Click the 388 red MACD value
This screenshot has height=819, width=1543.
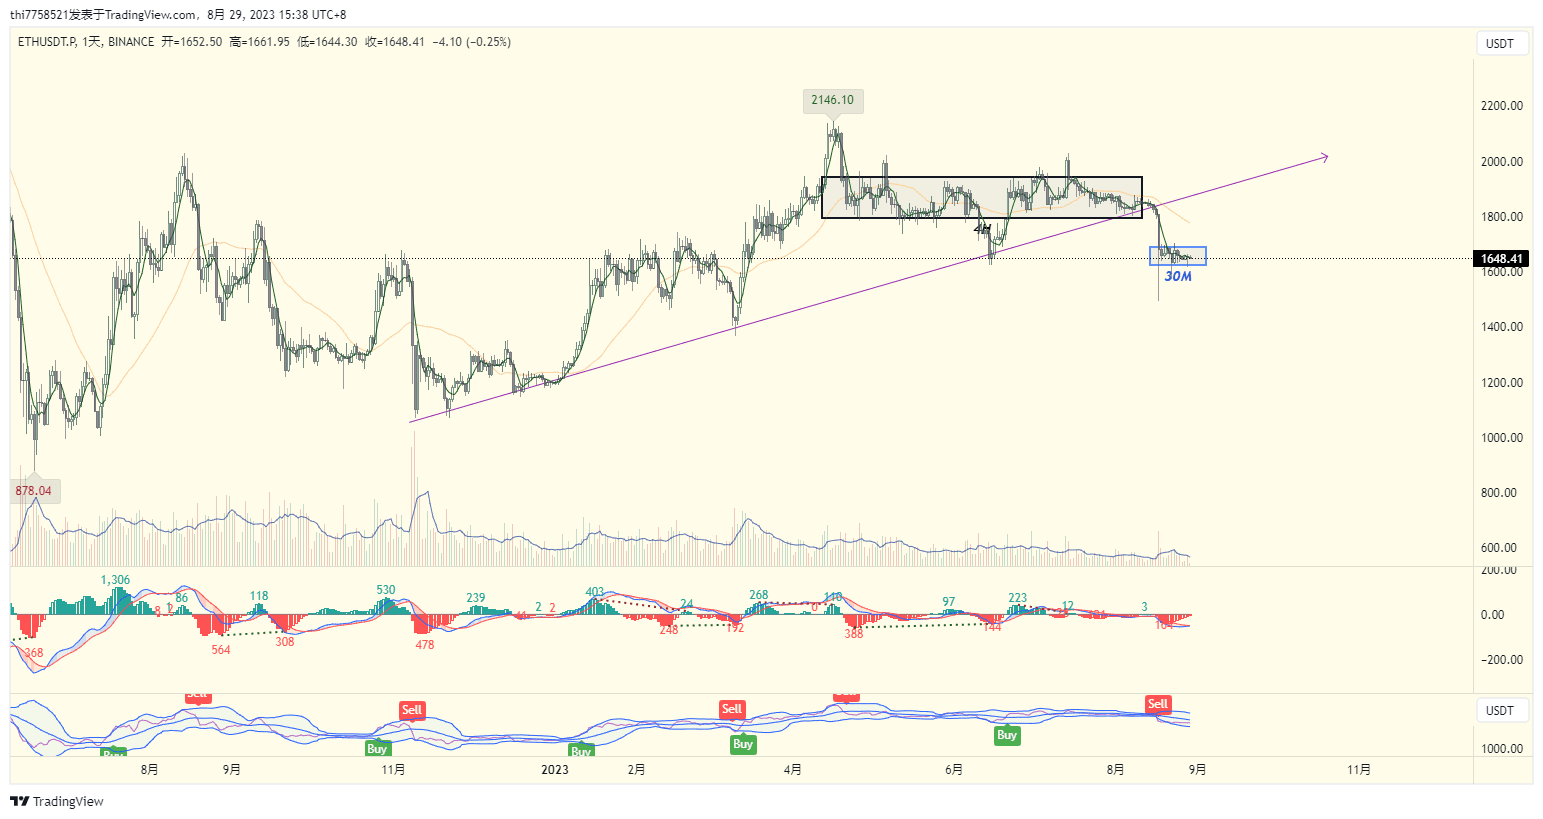pos(854,634)
